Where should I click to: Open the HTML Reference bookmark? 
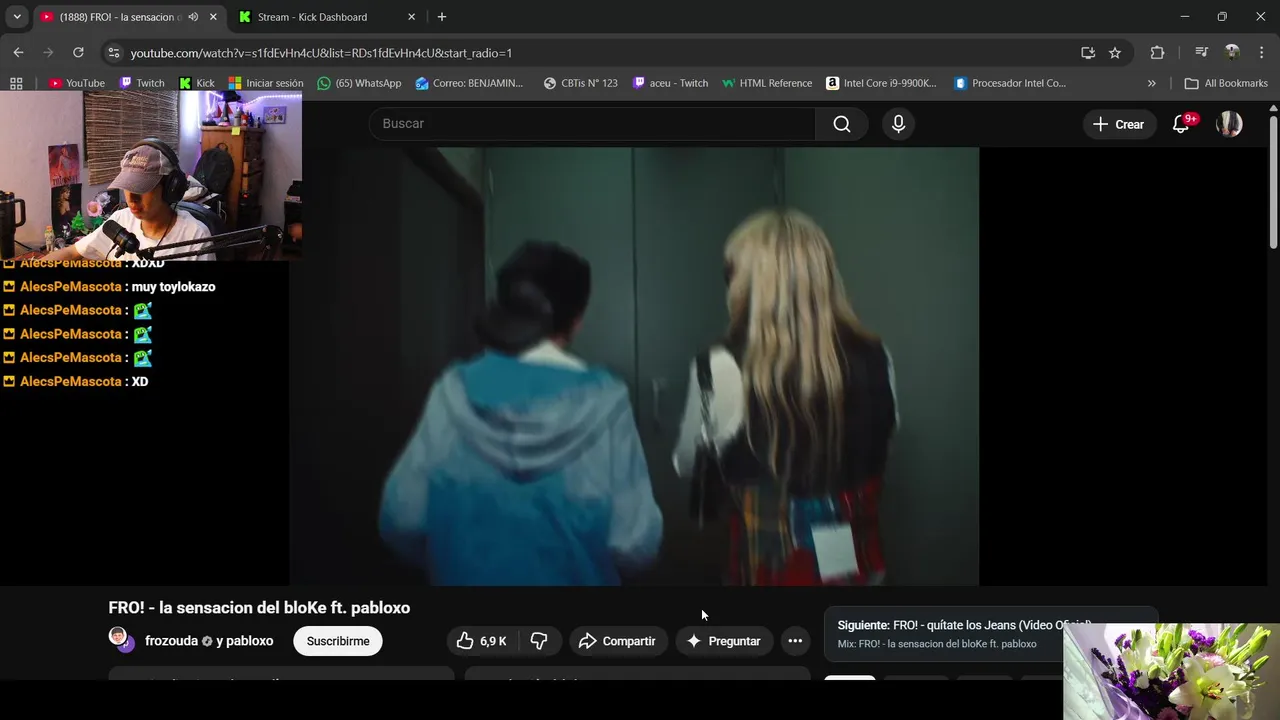pyautogui.click(x=767, y=83)
